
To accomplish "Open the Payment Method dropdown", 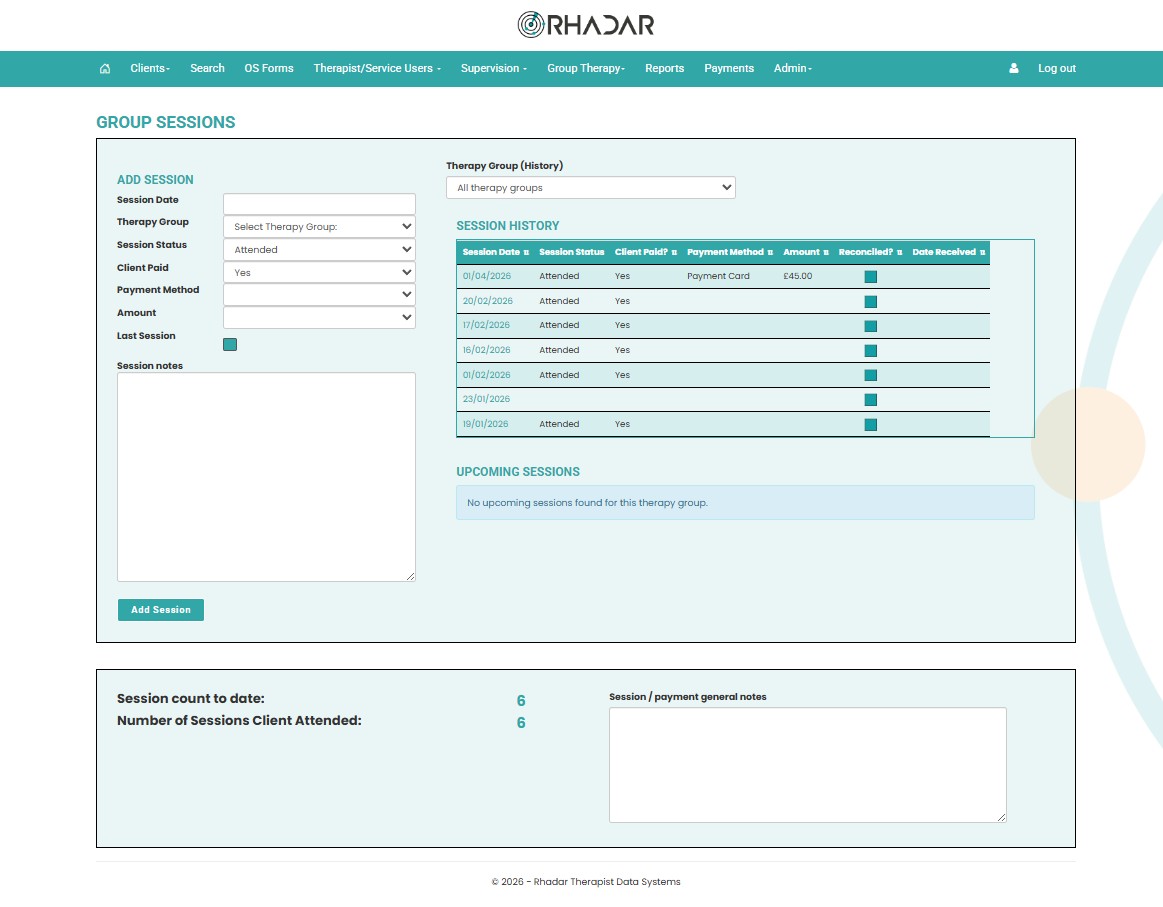I will [319, 294].
